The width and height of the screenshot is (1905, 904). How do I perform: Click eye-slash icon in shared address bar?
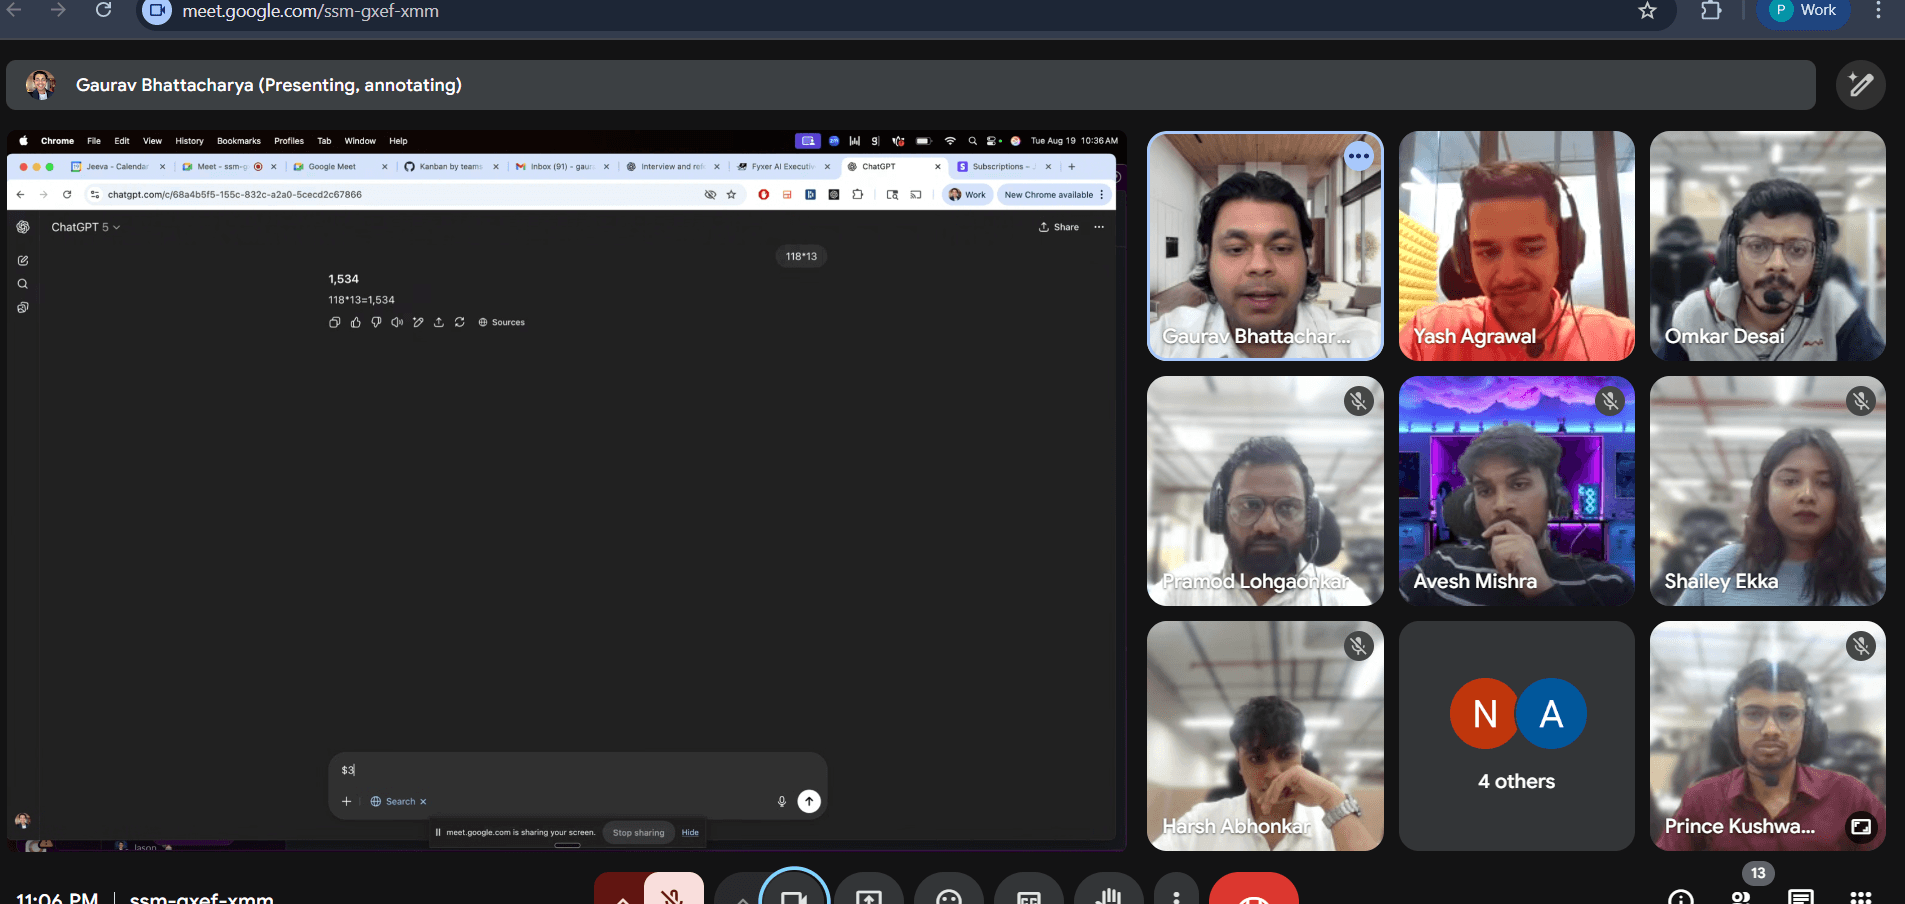pyautogui.click(x=710, y=195)
